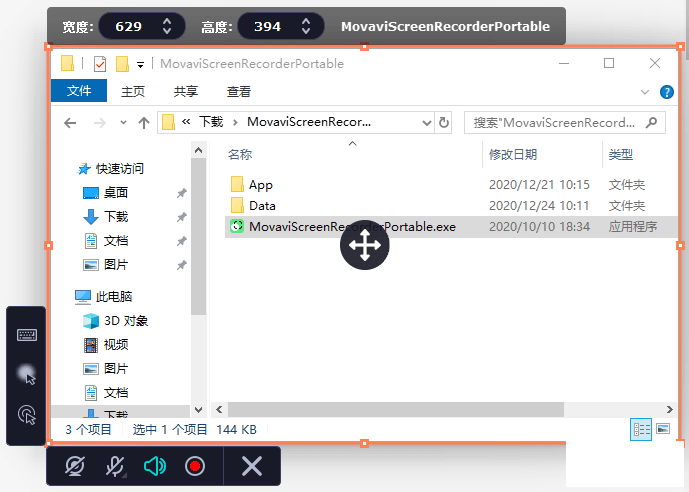This screenshot has width=689, height=492.
Task: Click the search box for MovaviScreenRecorderPortable
Action: coord(565,123)
